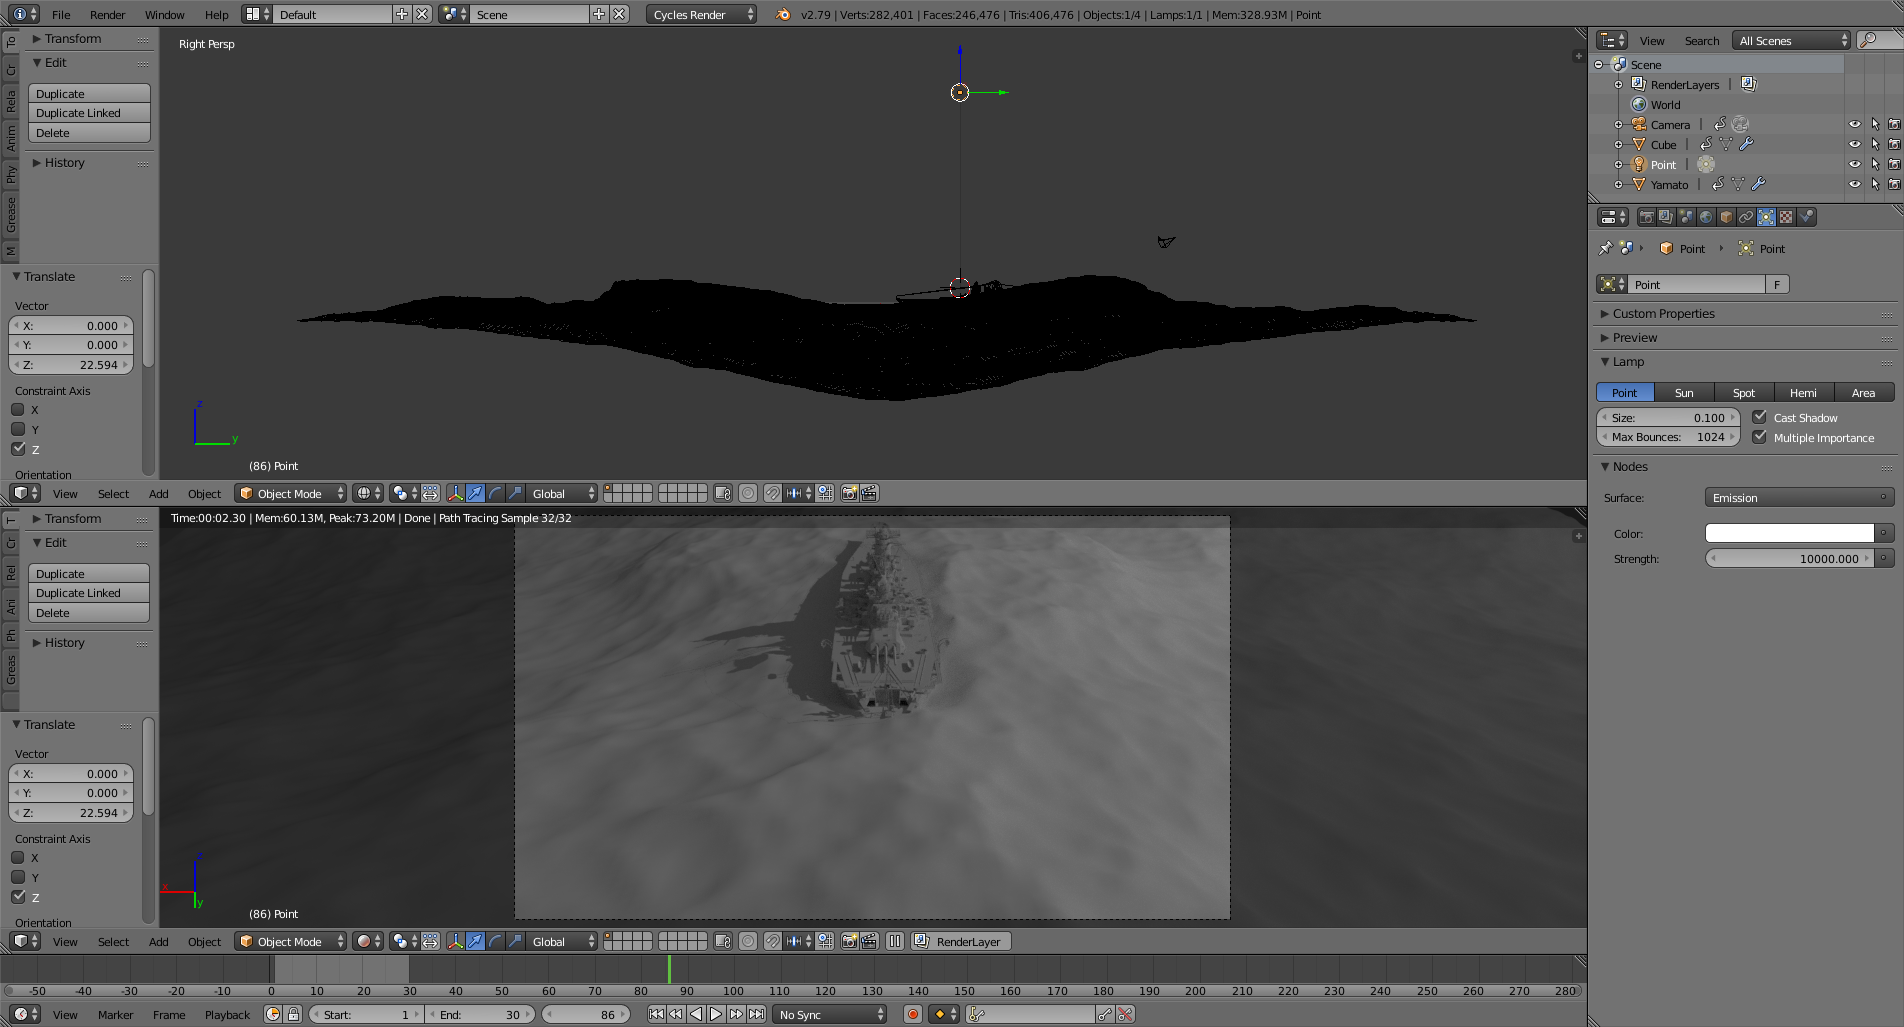This screenshot has width=1904, height=1027.
Task: Open the Object Constraints properties tab icon
Action: click(x=1746, y=217)
